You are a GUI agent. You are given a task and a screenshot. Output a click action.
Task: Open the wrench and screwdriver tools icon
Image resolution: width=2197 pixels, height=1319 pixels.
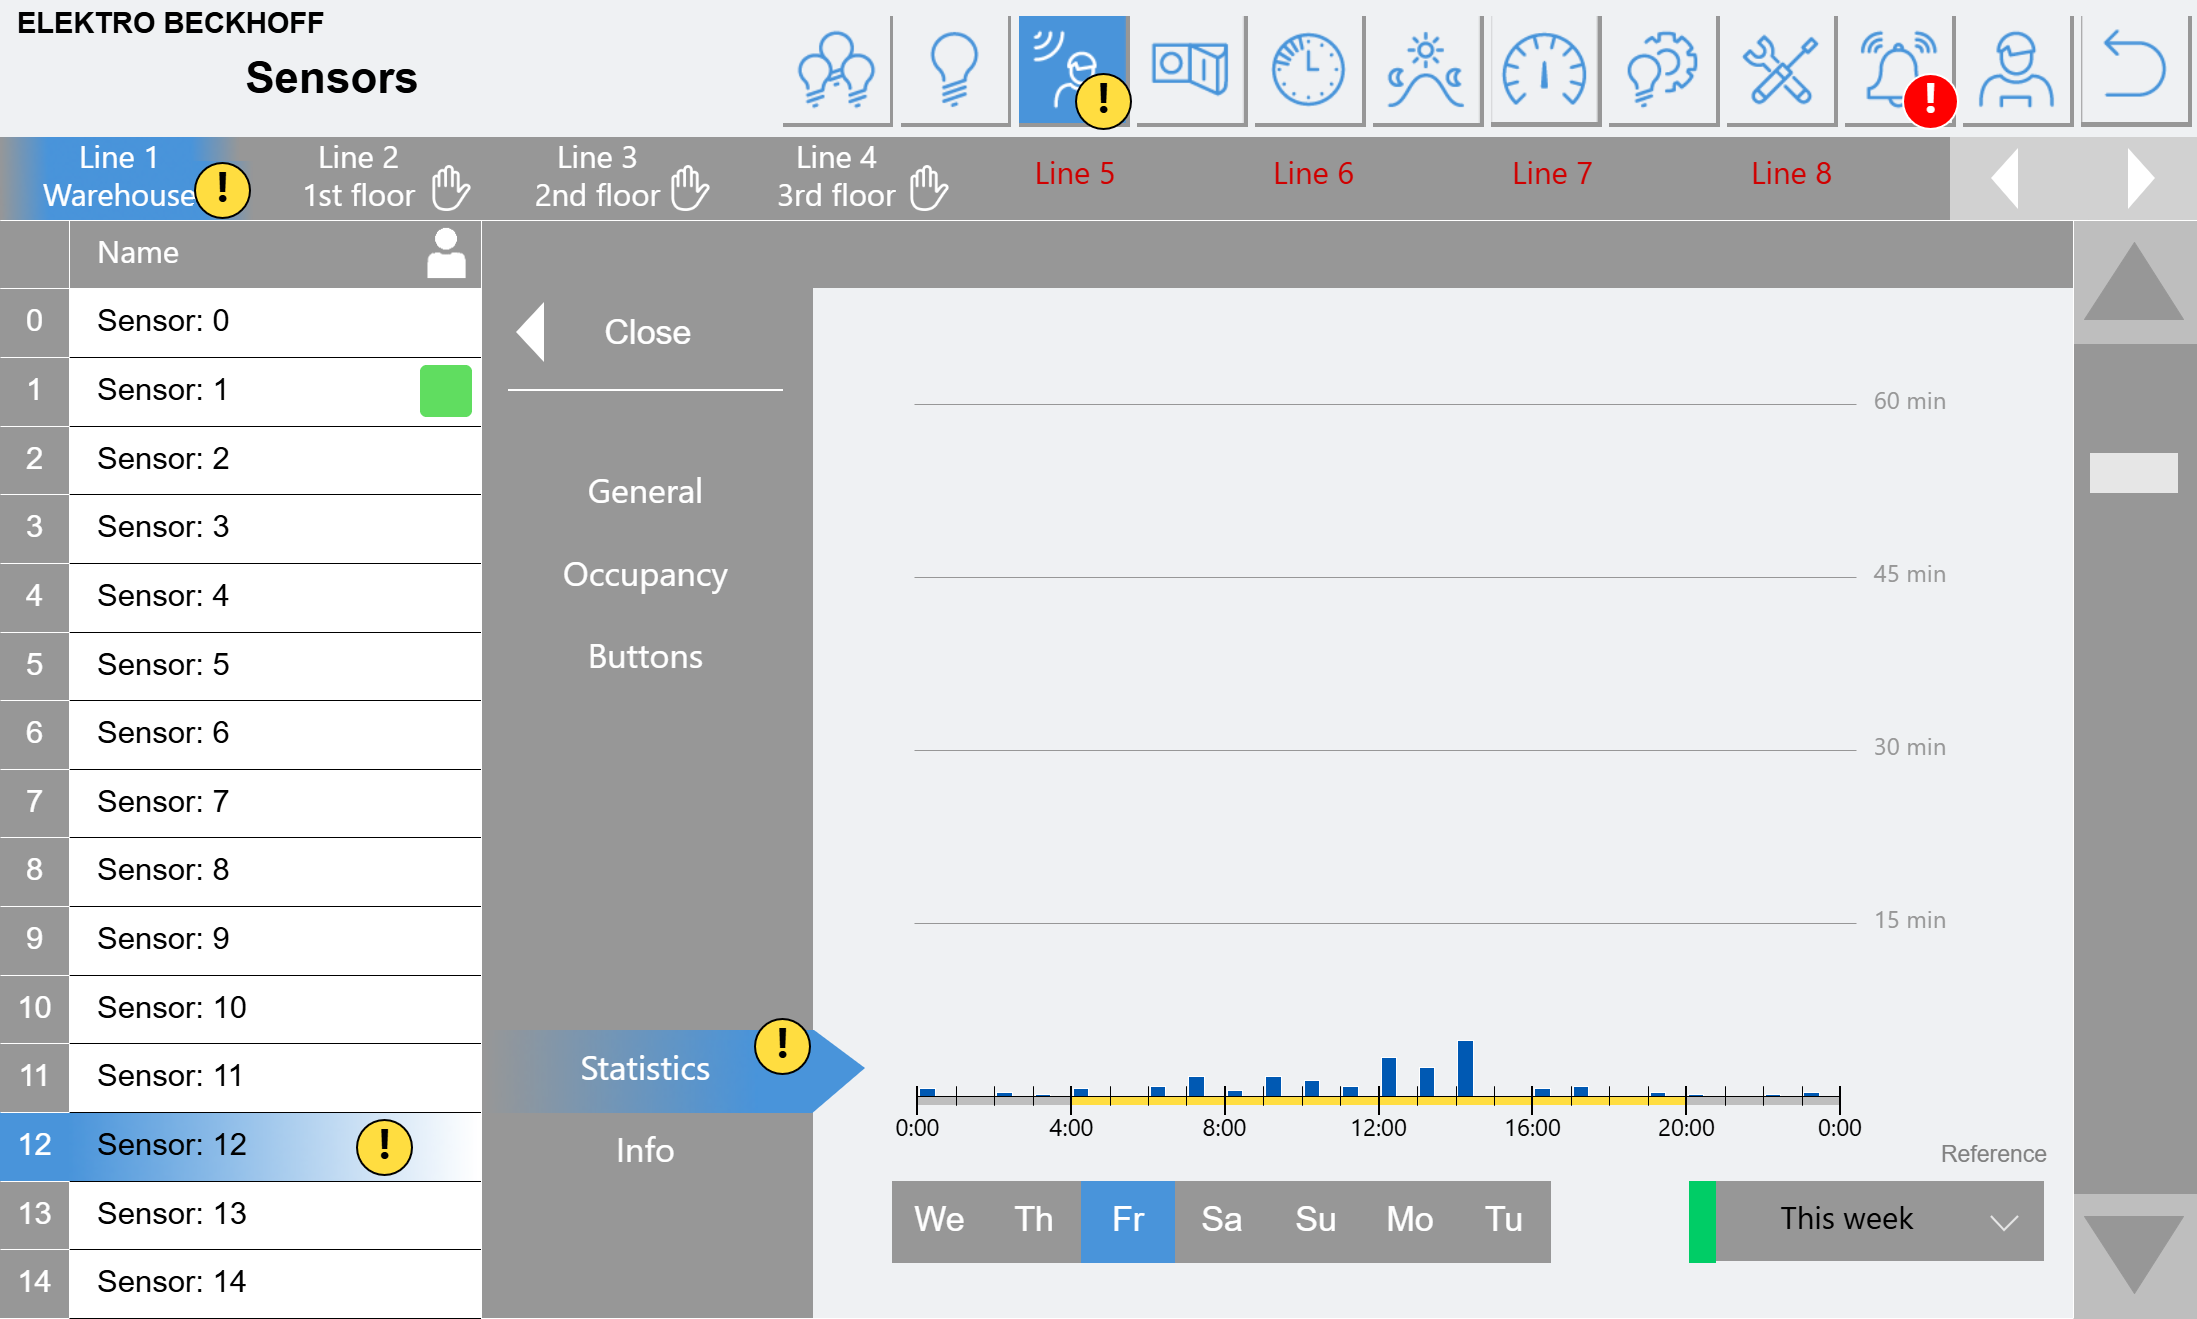coord(1780,70)
